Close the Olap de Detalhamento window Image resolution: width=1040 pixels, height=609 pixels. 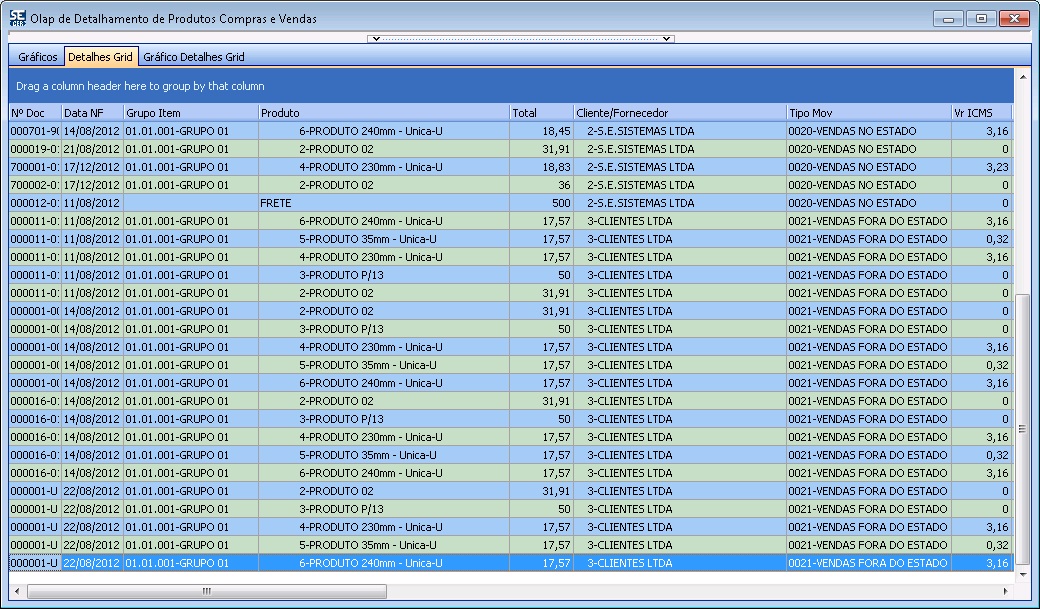tap(1016, 19)
